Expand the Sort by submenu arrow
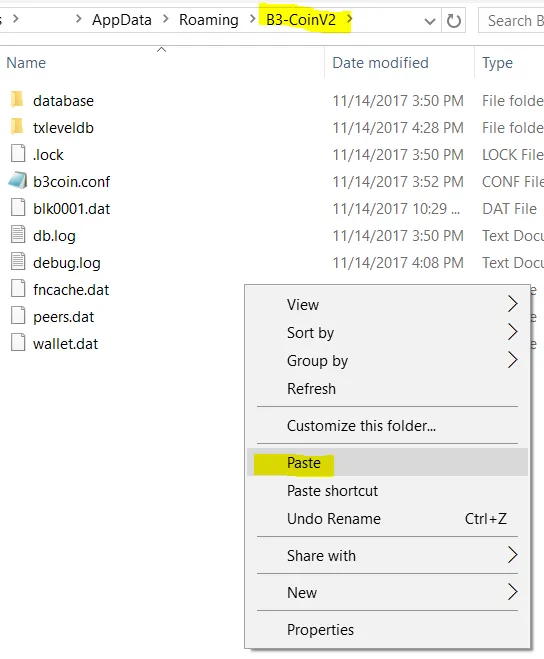The height and width of the screenshot is (659, 544). tap(512, 332)
